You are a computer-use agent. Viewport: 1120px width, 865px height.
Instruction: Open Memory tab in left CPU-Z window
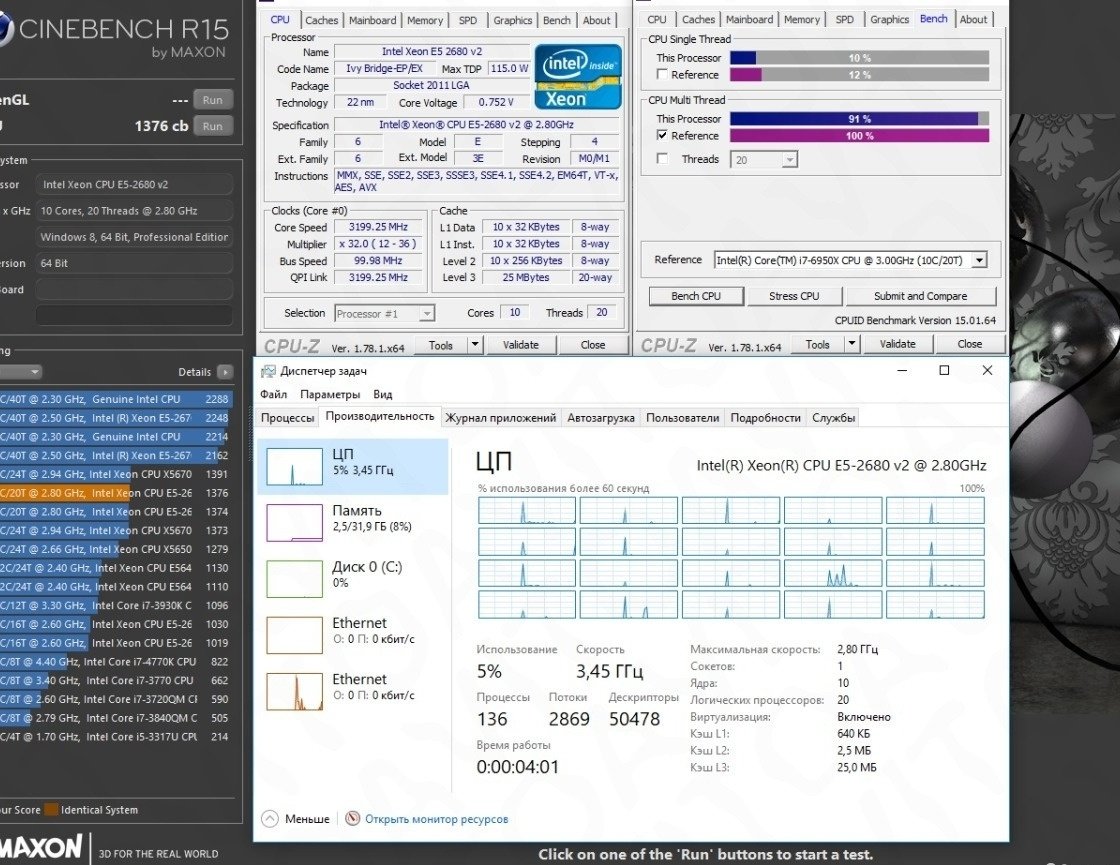coord(425,20)
